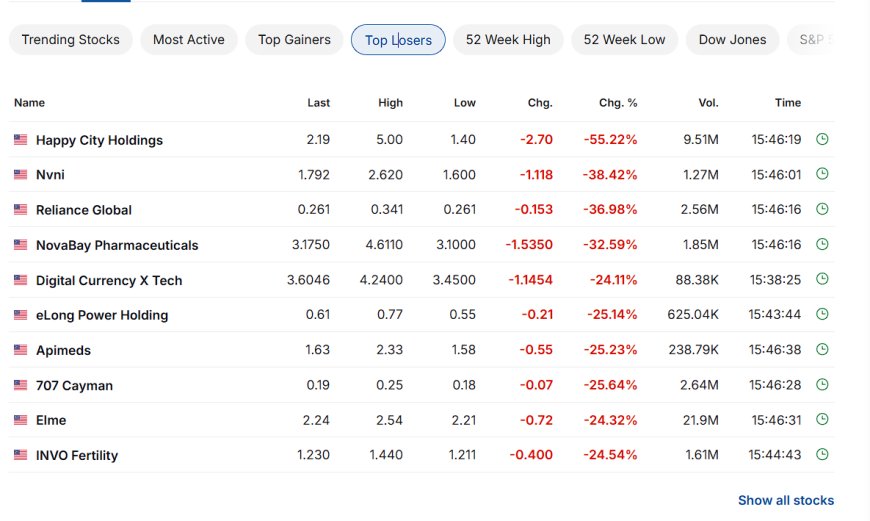870x521 pixels.
Task: Open the 52 Week High tab
Action: [508, 39]
